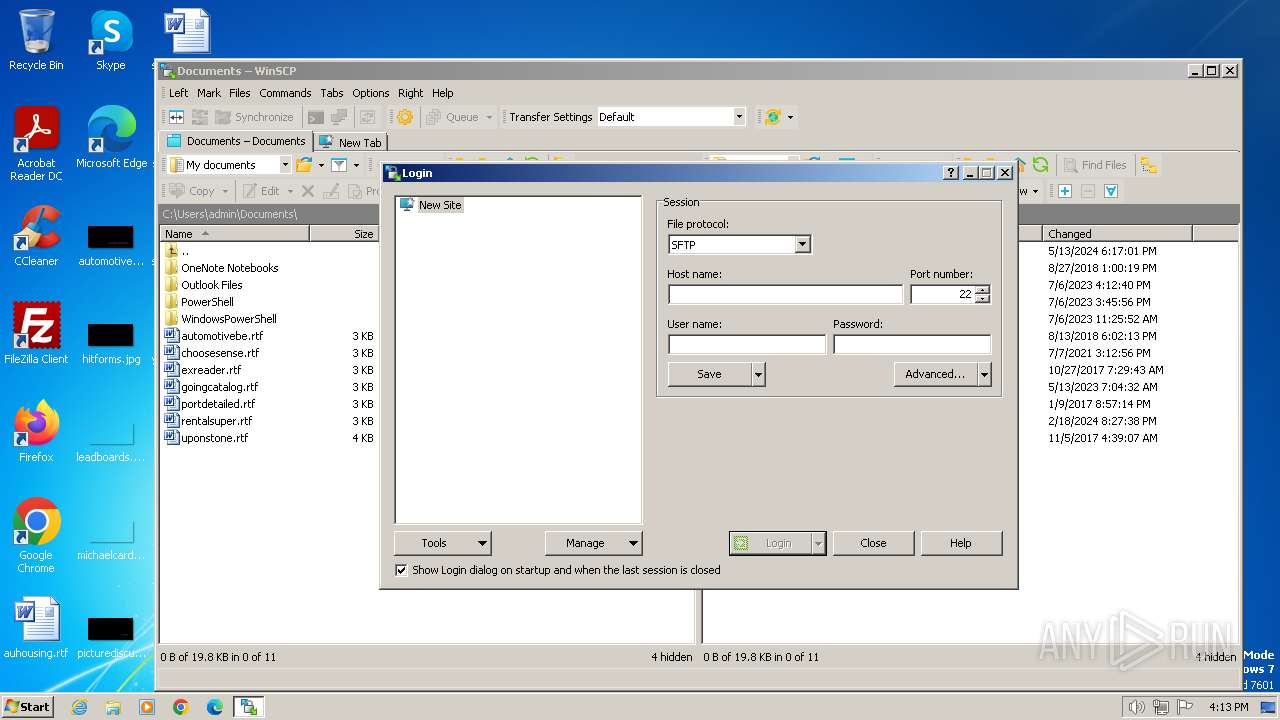Viewport: 1280px width, 720px height.
Task: Click Internet Explorer icon in taskbar
Action: (x=79, y=707)
